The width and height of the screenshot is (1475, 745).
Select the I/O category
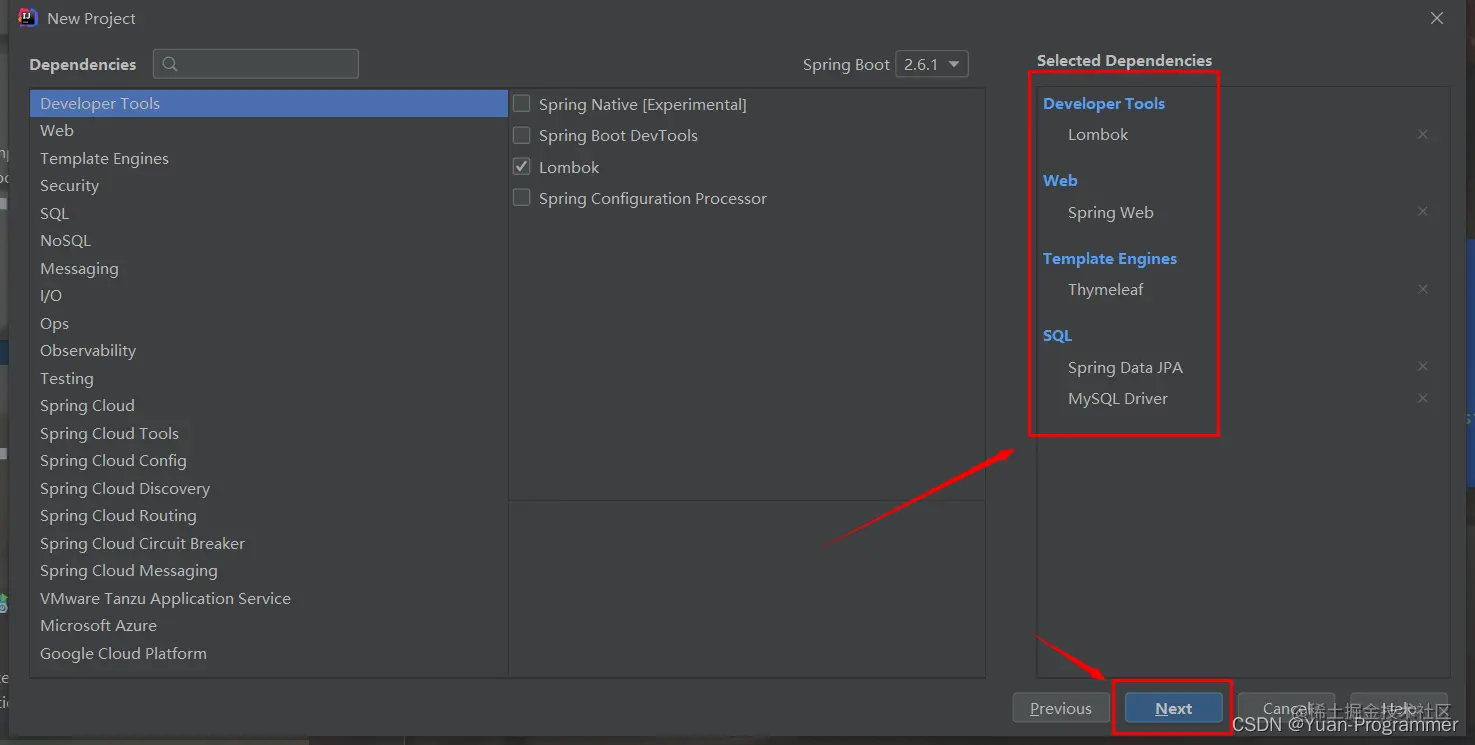269,296
